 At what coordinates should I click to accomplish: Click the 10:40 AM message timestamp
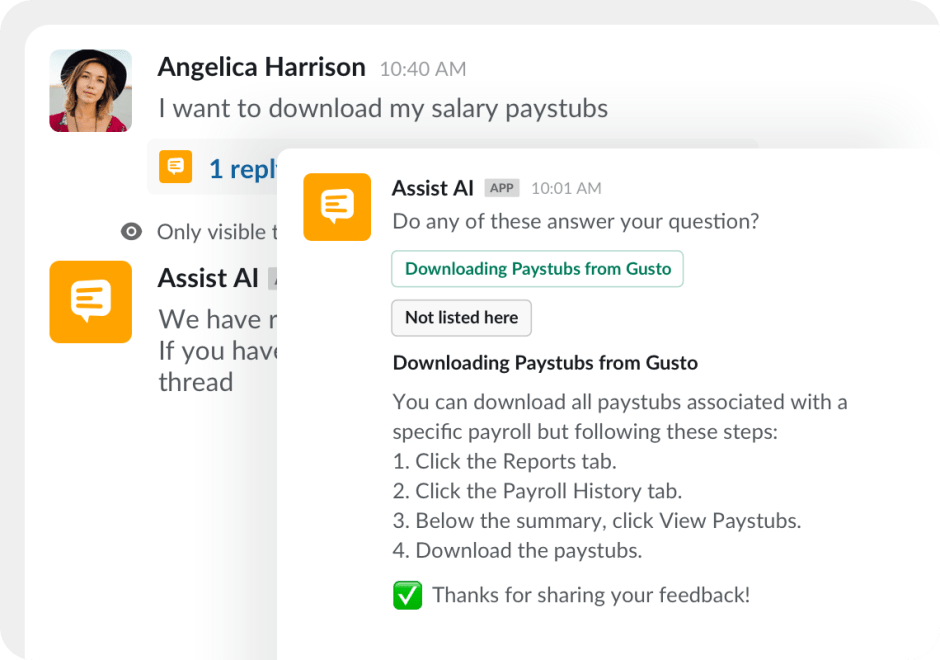click(422, 69)
